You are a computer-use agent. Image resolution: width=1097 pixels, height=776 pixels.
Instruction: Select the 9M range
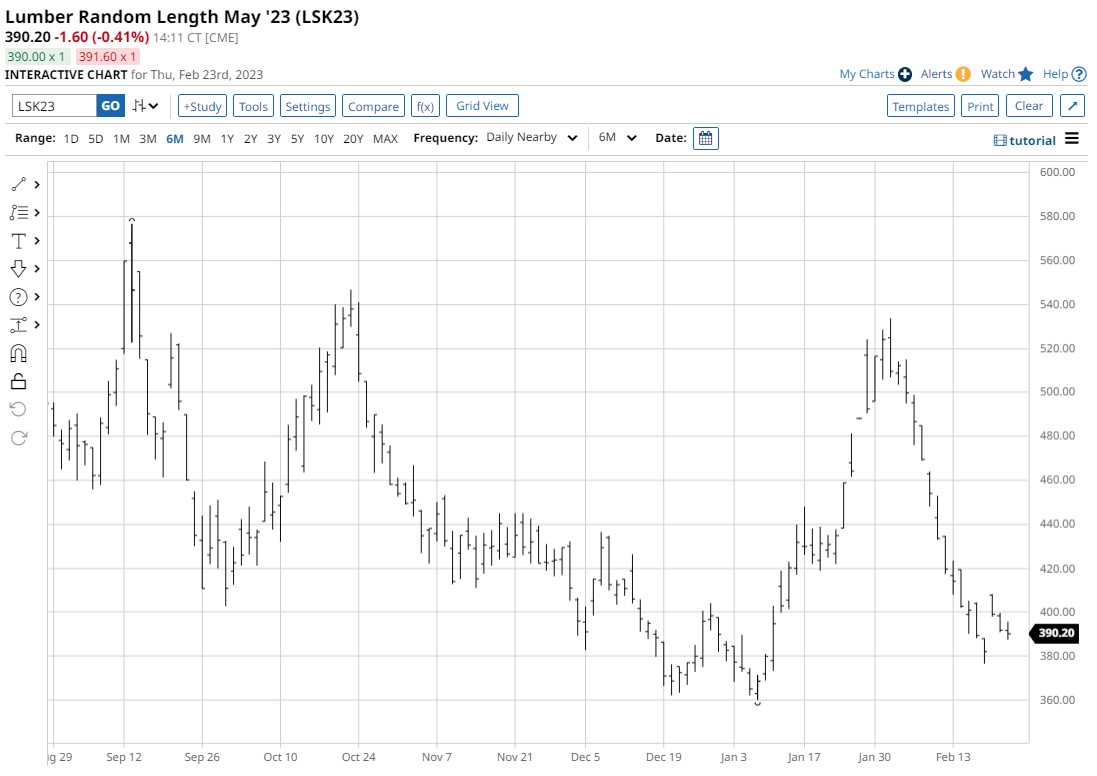(201, 139)
